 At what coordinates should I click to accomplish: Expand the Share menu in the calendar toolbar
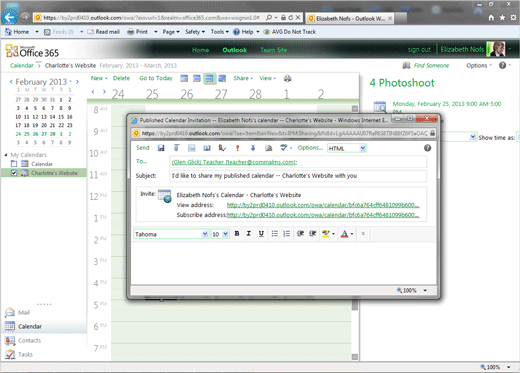tap(243, 78)
